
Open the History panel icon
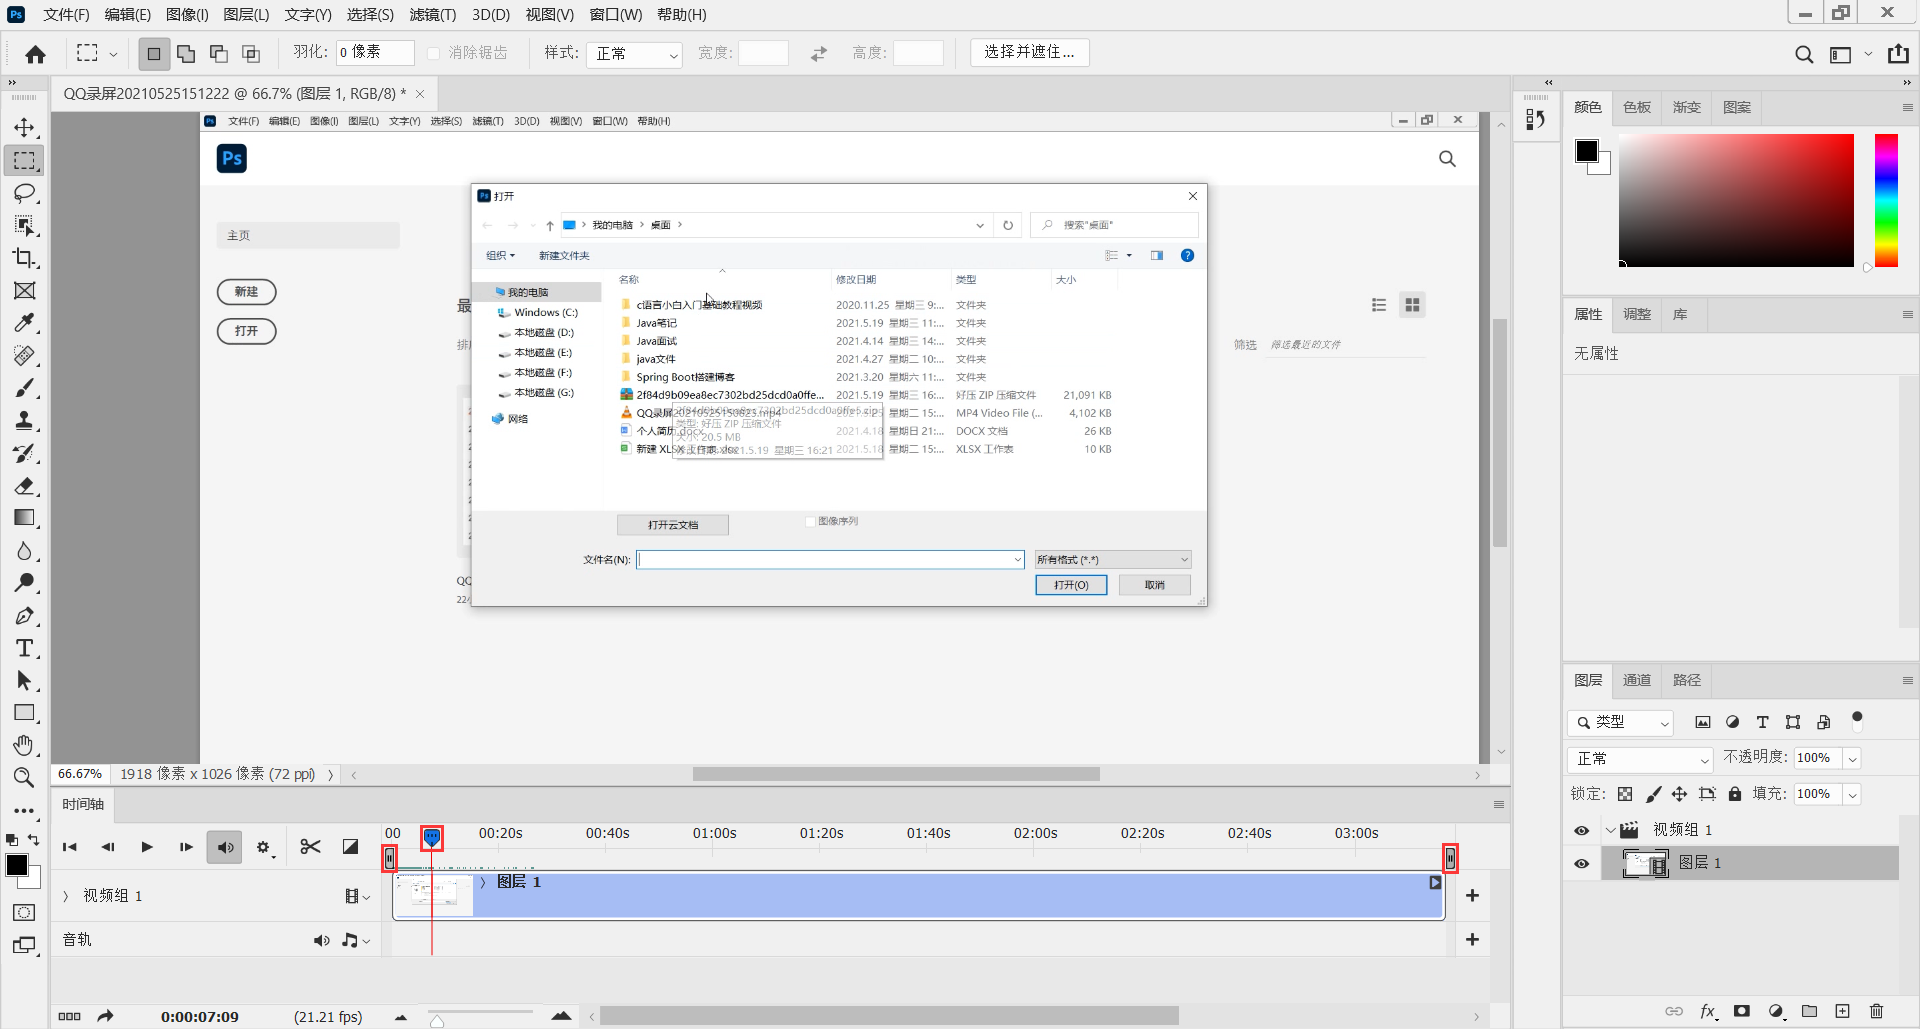tap(1536, 120)
